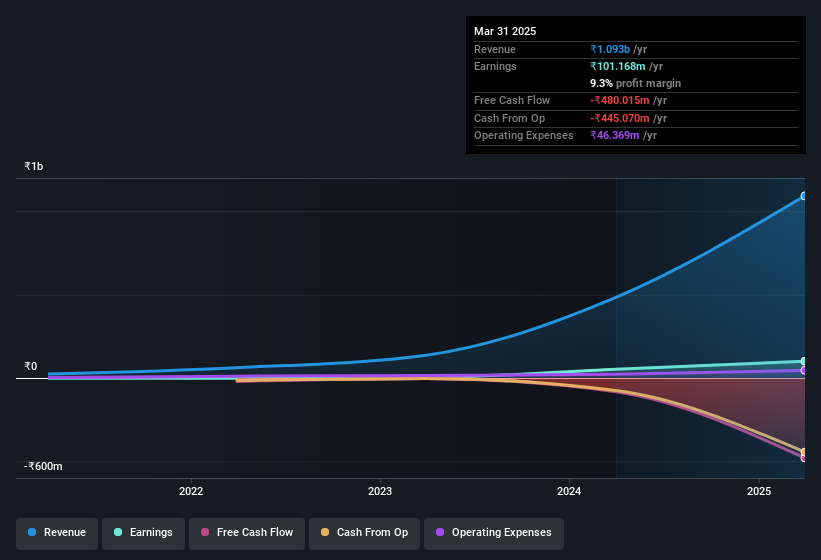
Task: Toggle the Free Cash Flow legend button
Action: click(x=247, y=533)
